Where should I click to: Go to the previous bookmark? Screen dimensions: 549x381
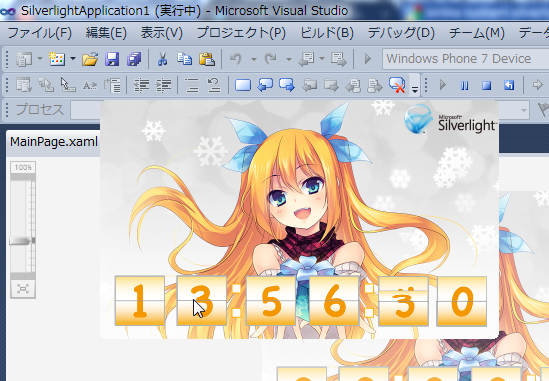265,85
